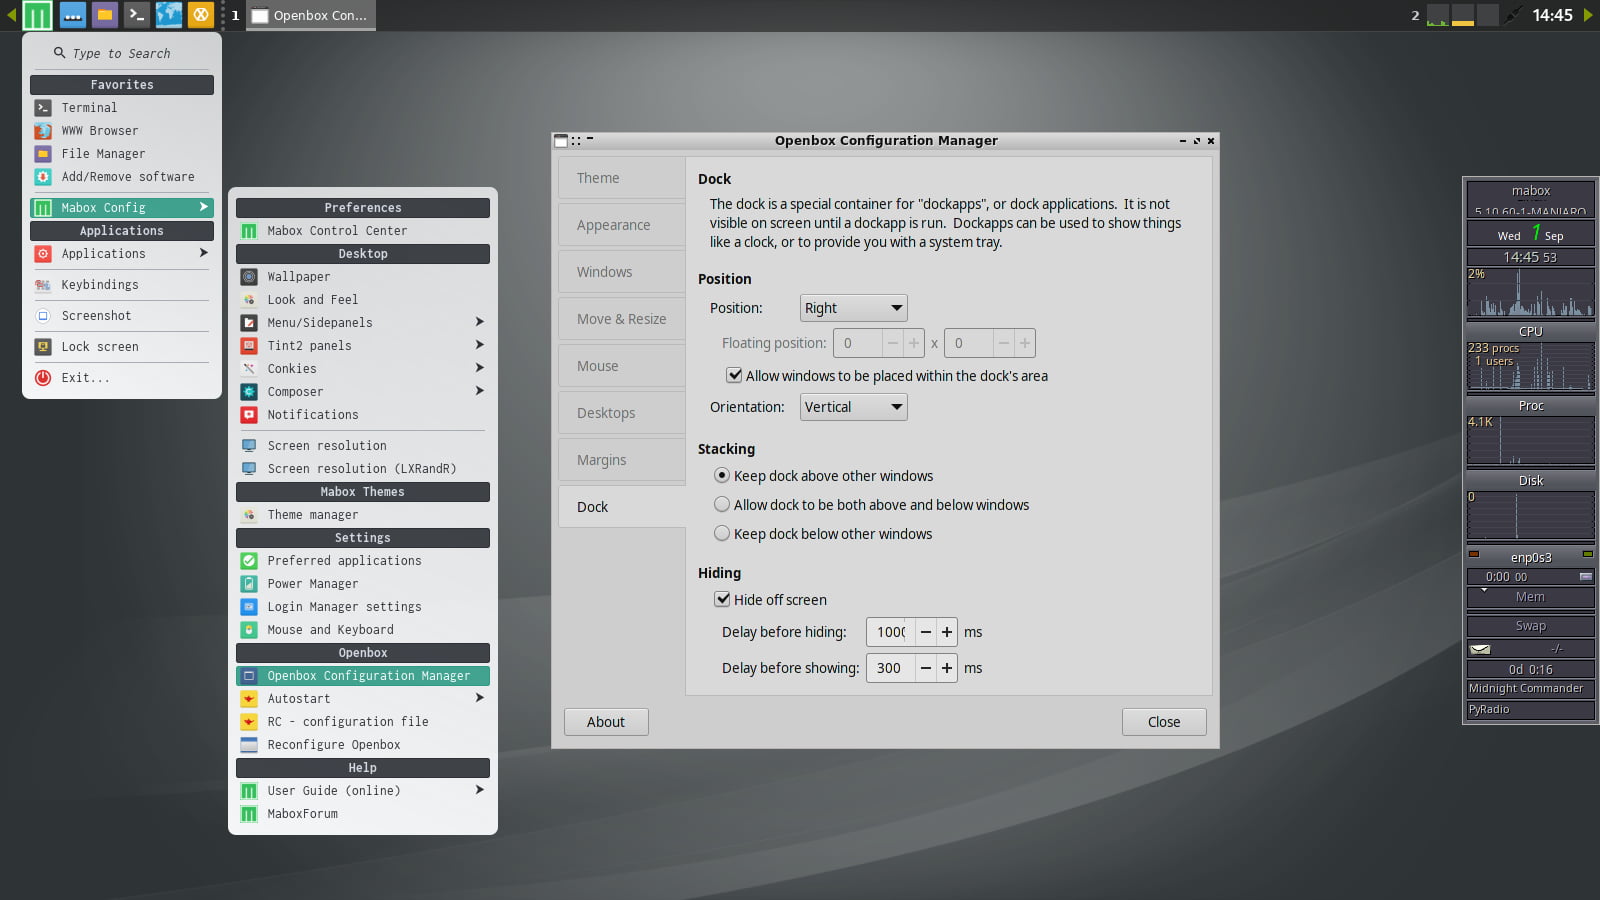The image size is (1600, 900).
Task: Open the Orientation dropdown set to Vertical
Action: point(853,407)
